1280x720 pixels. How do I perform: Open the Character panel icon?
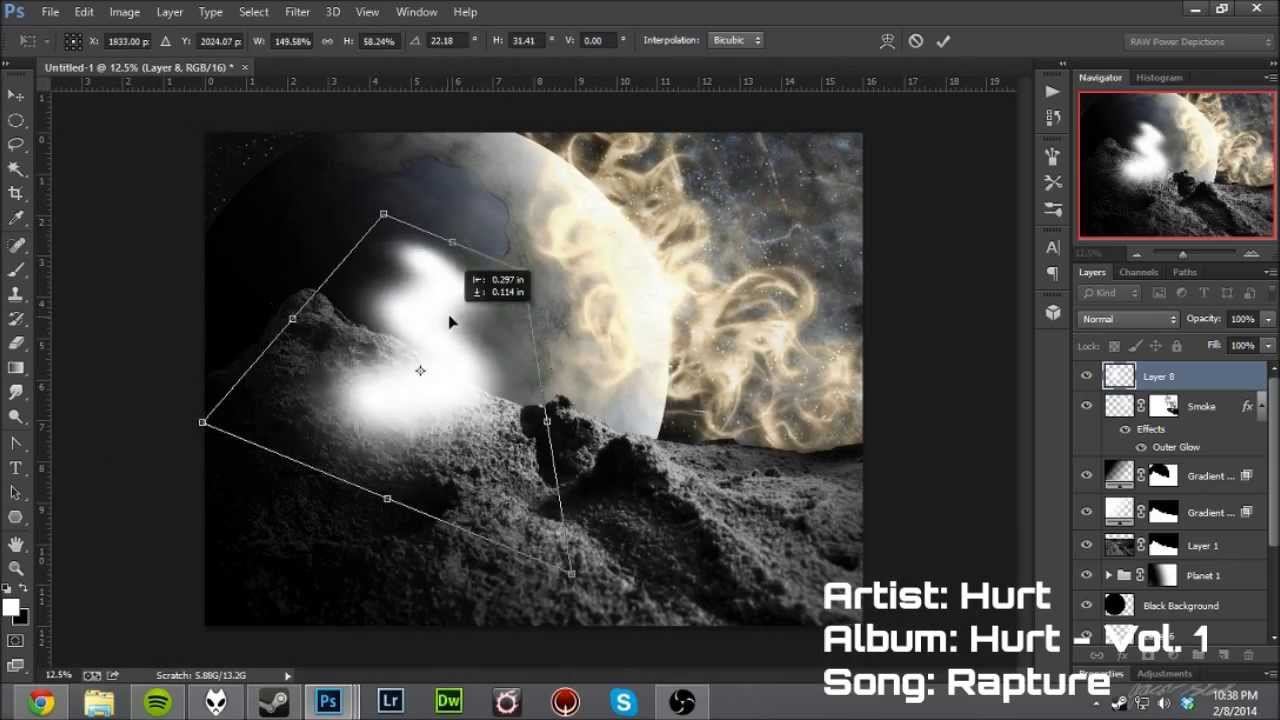(x=1052, y=247)
